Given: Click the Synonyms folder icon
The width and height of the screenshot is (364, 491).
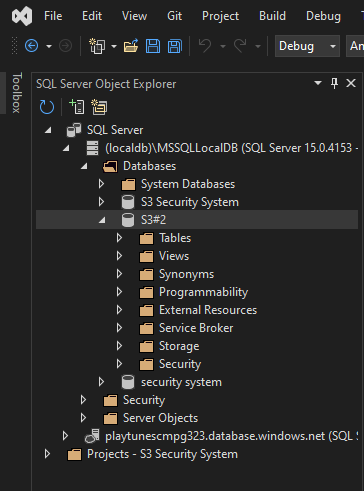Looking at the screenshot, I should click(x=146, y=274).
